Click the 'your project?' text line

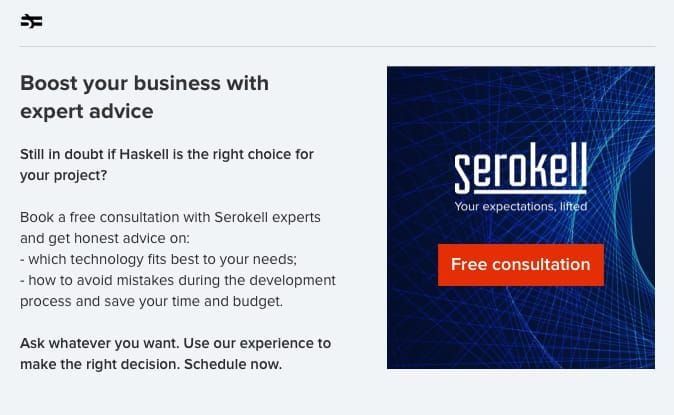[x=63, y=175]
